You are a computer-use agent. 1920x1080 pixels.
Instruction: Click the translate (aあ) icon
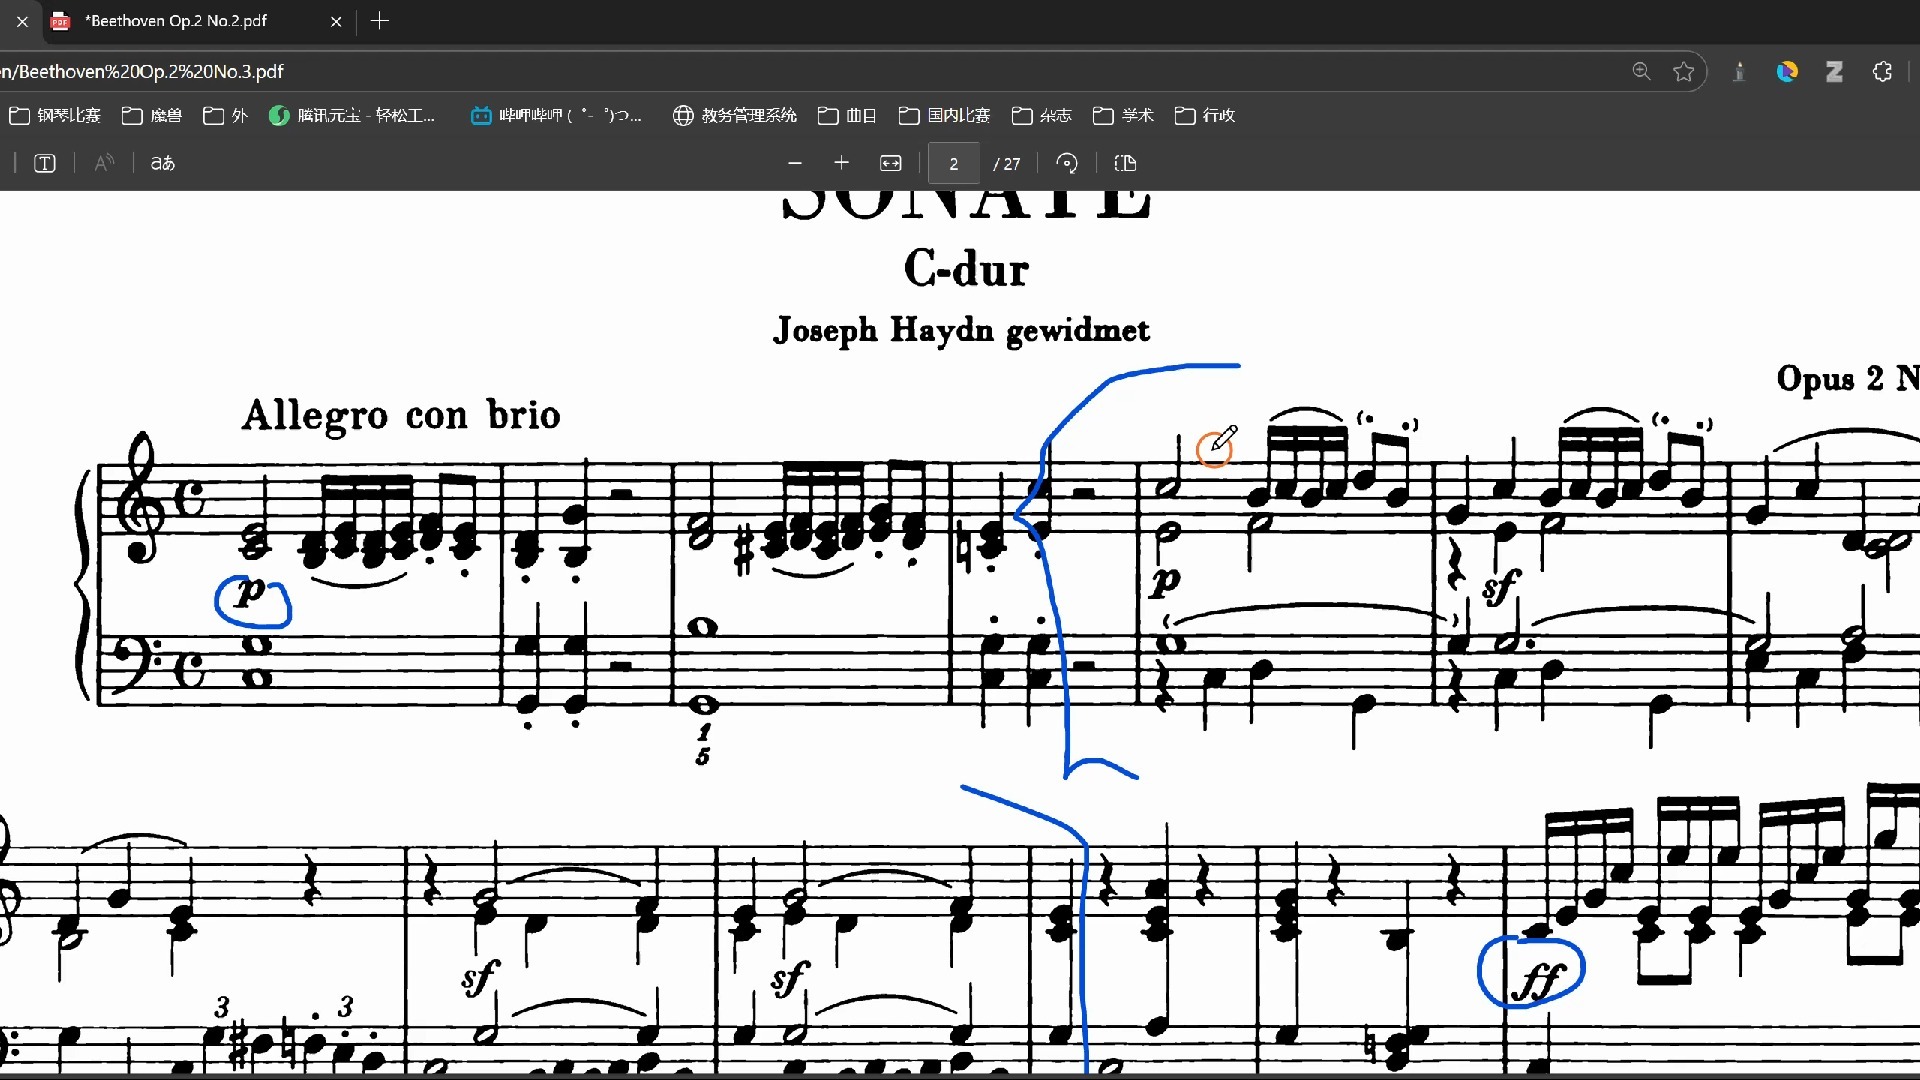coord(163,164)
